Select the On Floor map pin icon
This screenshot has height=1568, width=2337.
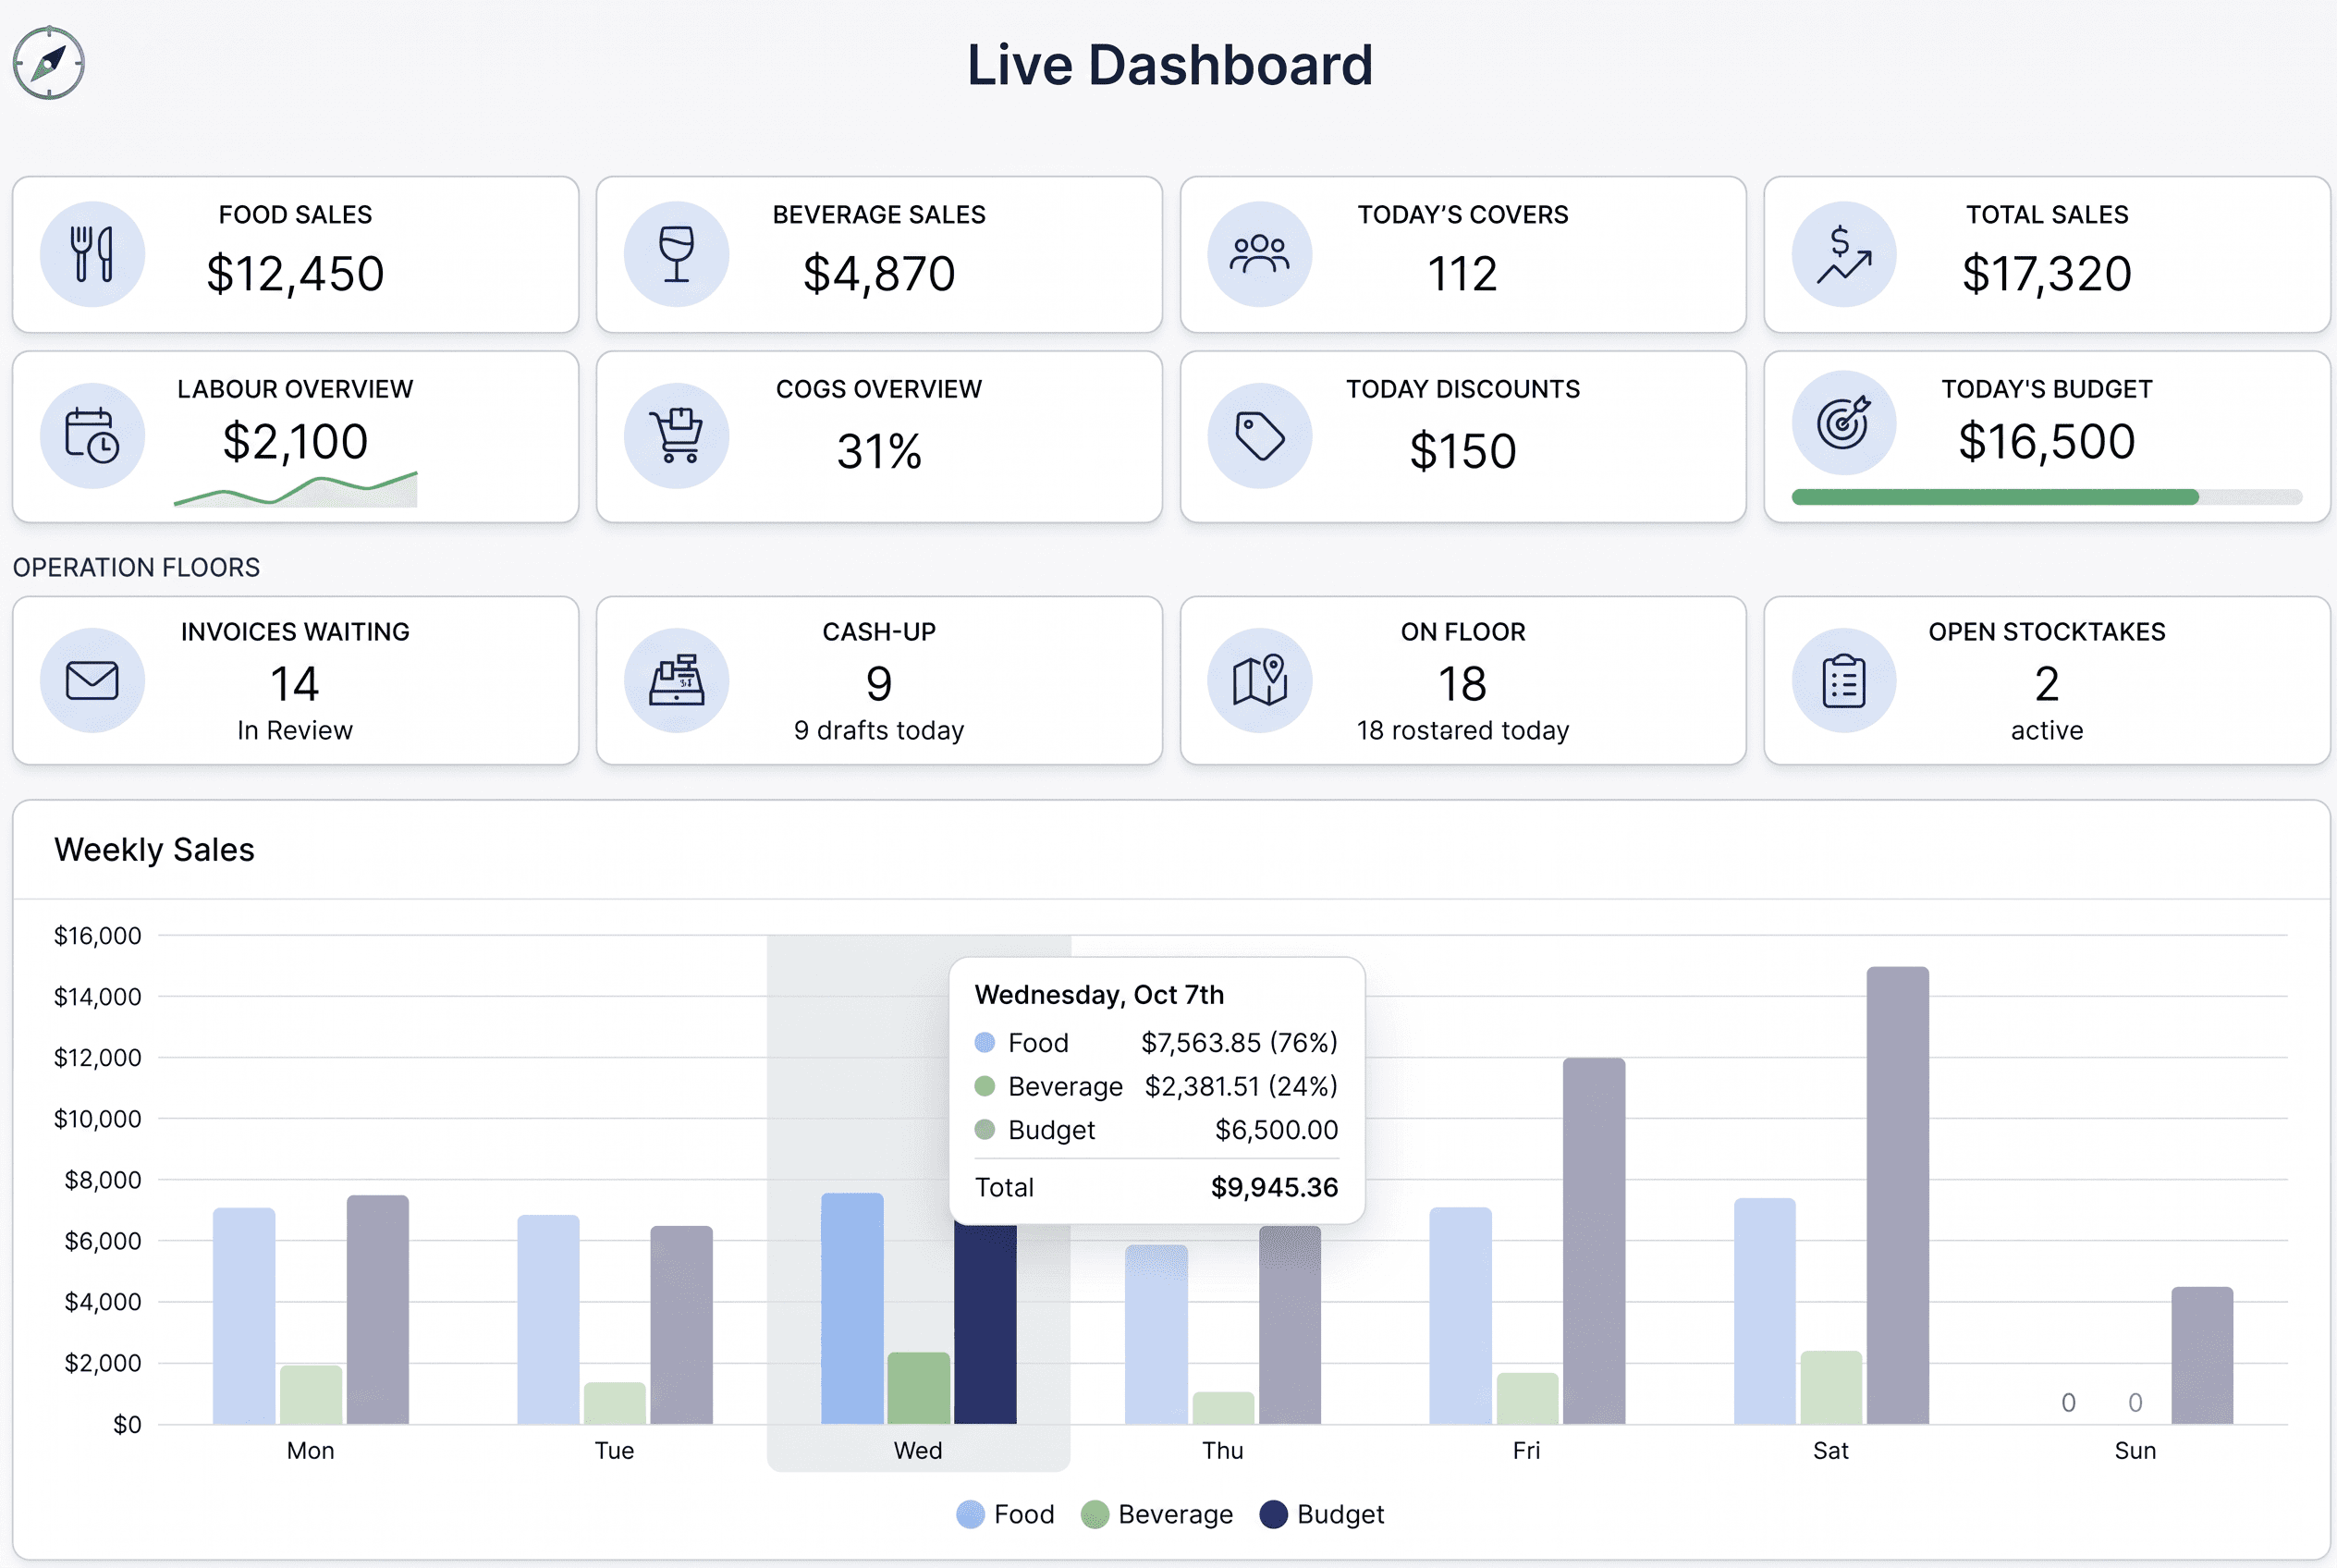(1259, 680)
